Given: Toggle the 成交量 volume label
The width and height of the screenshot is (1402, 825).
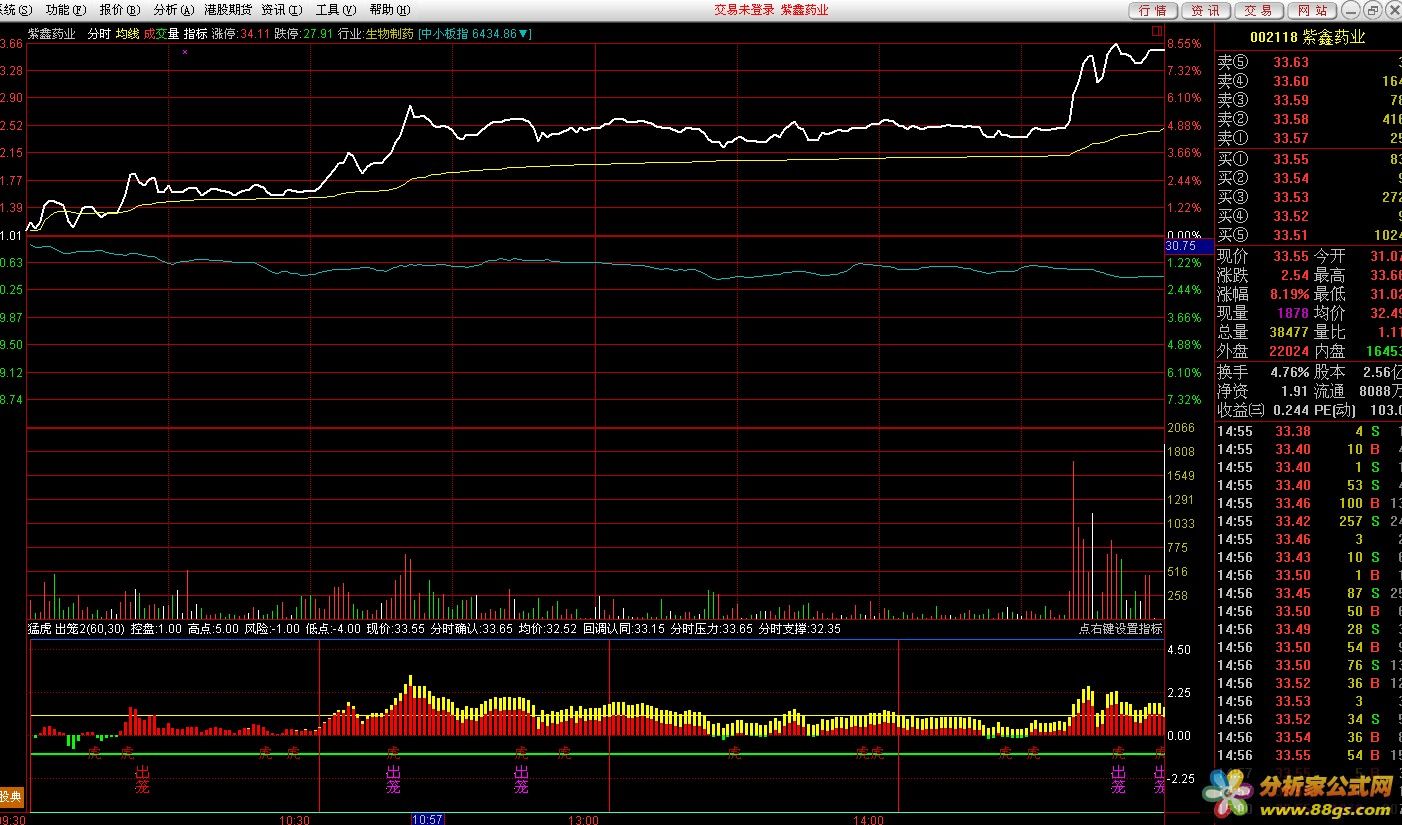Looking at the screenshot, I should pyautogui.click(x=161, y=33).
